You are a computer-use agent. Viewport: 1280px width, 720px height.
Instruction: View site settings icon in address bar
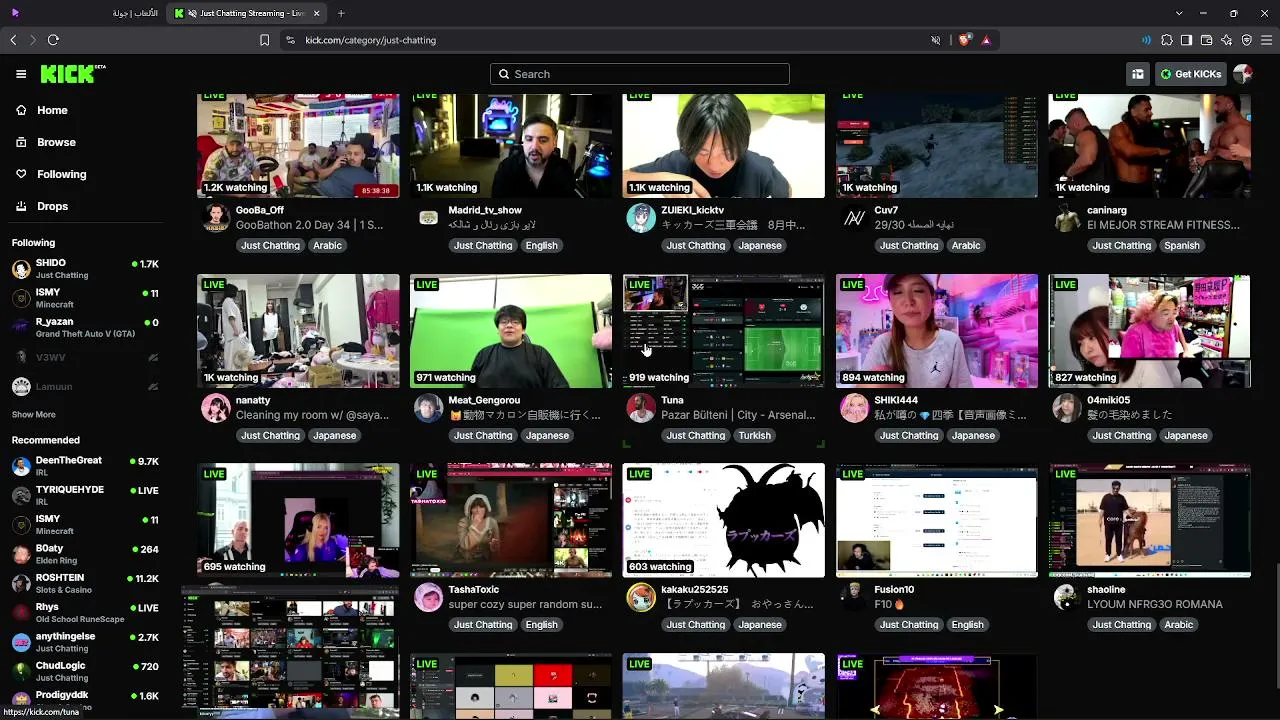290,40
